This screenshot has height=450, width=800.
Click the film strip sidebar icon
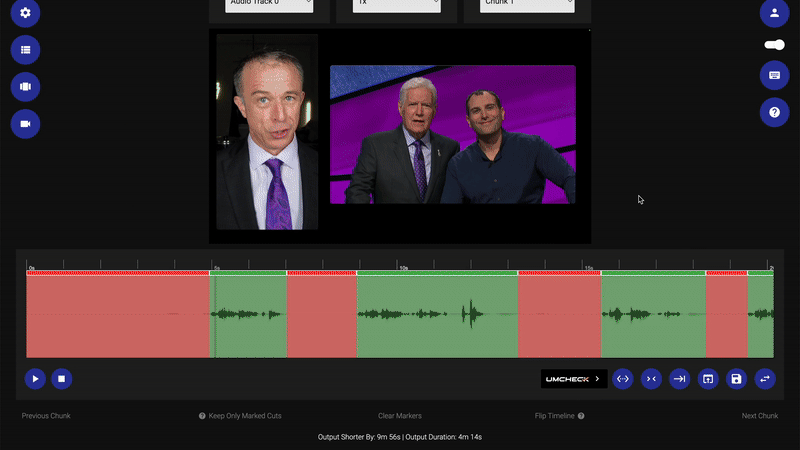click(x=25, y=87)
